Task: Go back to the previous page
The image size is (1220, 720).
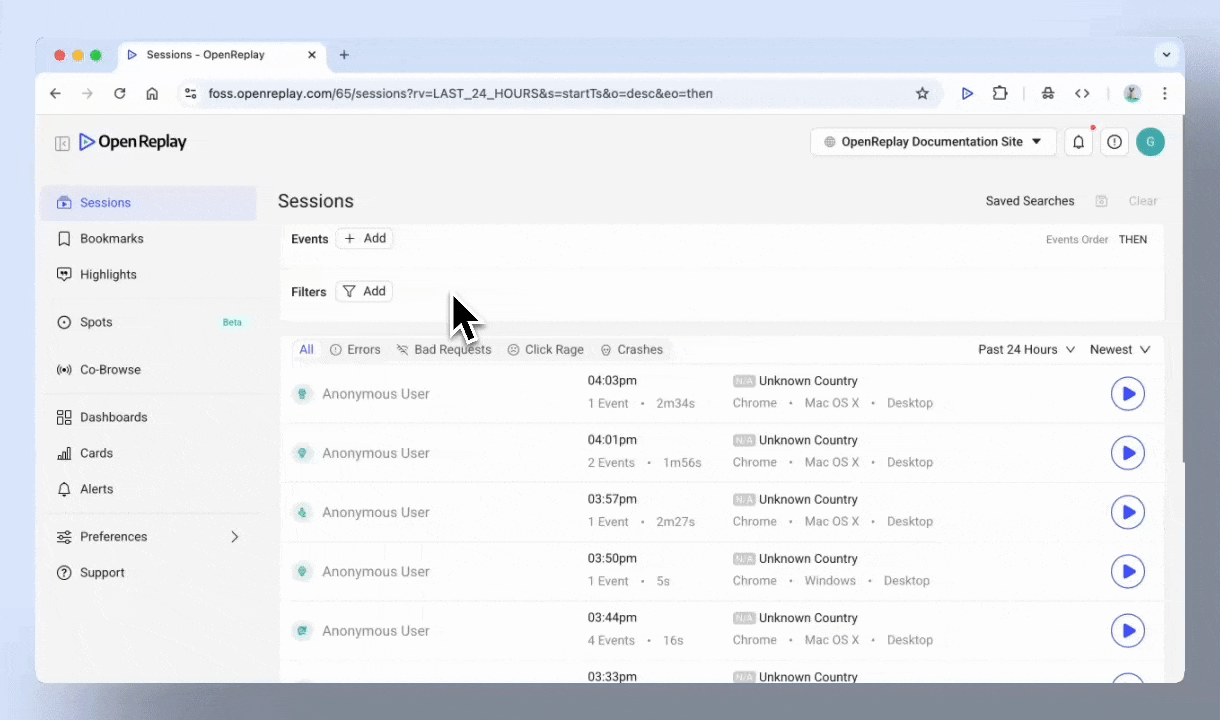Action: point(56,94)
